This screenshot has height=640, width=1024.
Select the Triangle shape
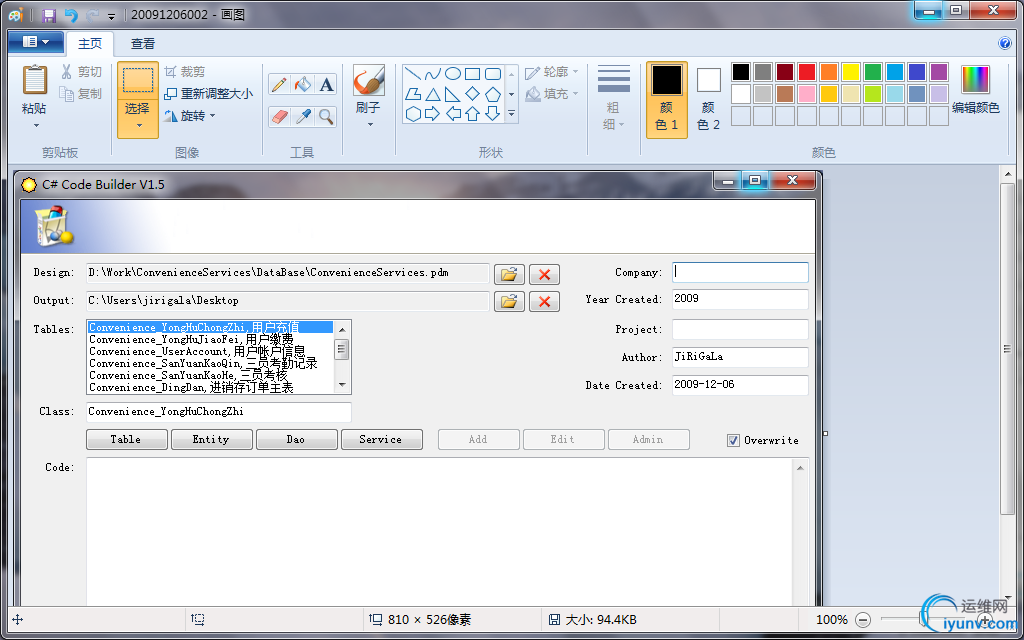pyautogui.click(x=432, y=95)
